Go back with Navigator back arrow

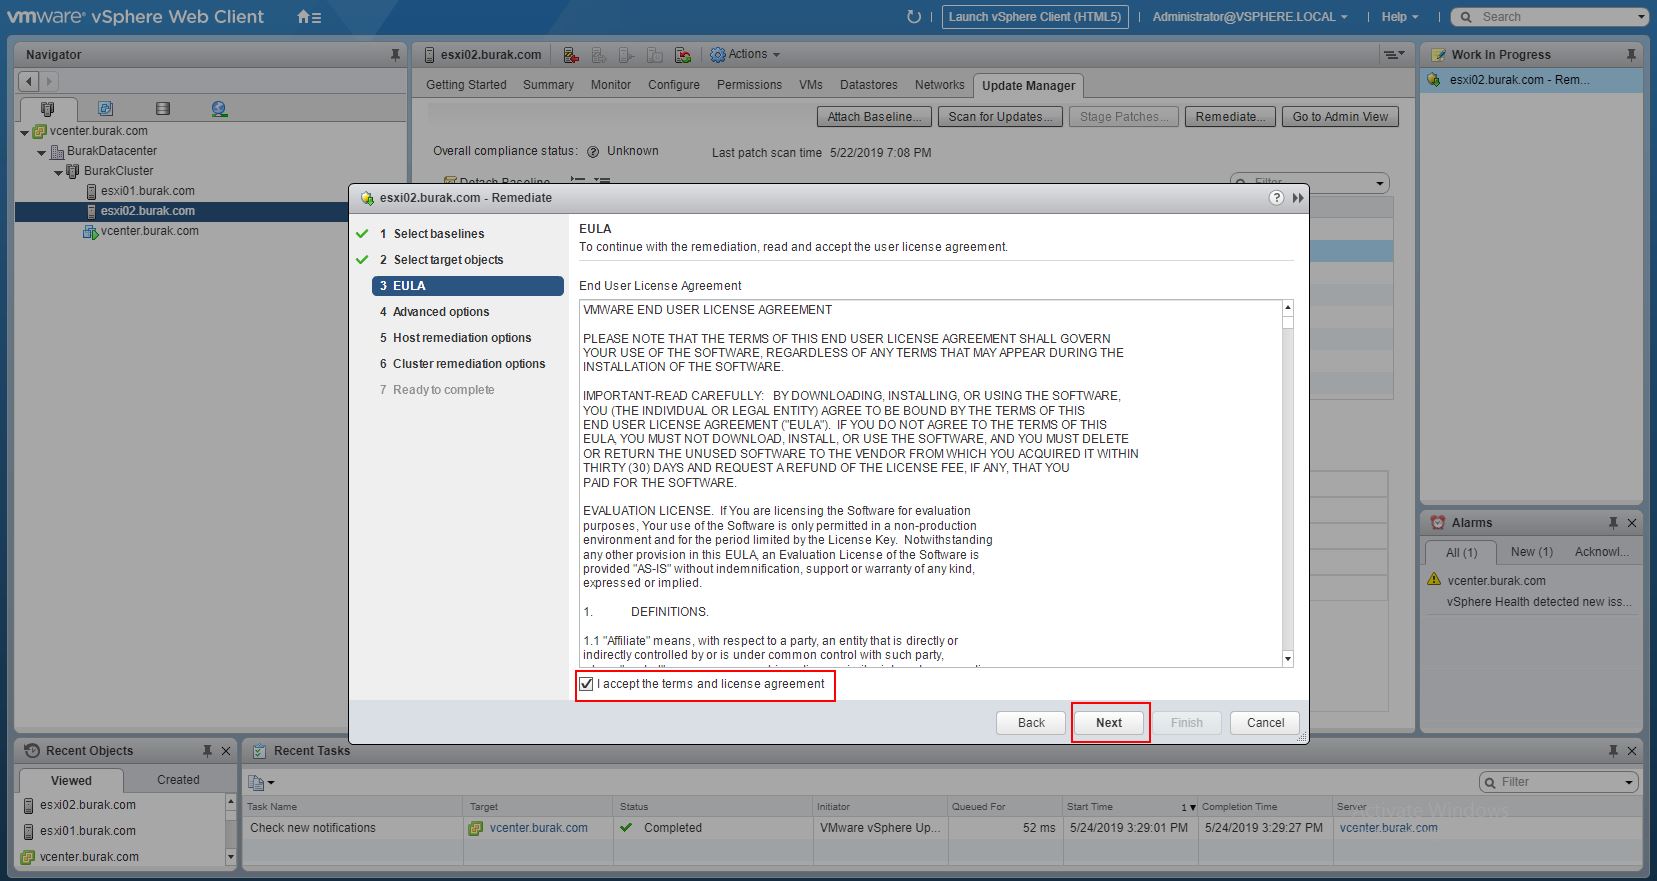29,81
